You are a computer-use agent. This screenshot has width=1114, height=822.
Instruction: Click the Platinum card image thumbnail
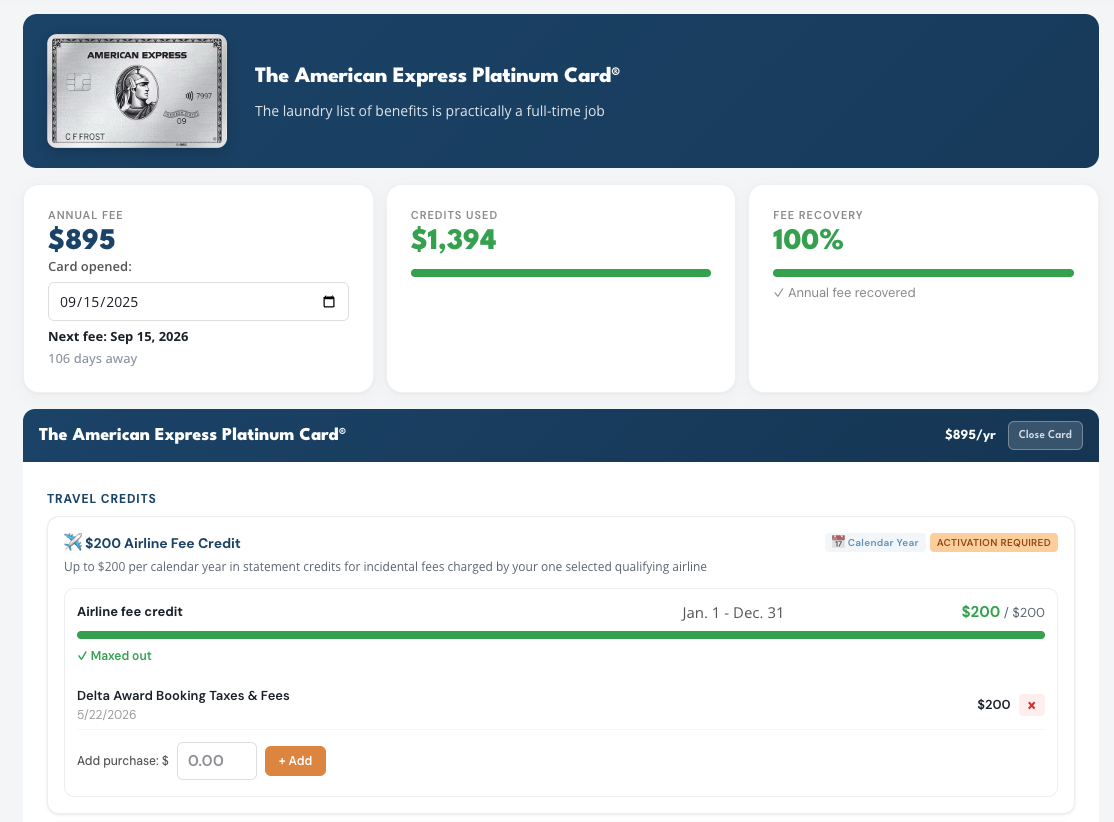coord(137,91)
